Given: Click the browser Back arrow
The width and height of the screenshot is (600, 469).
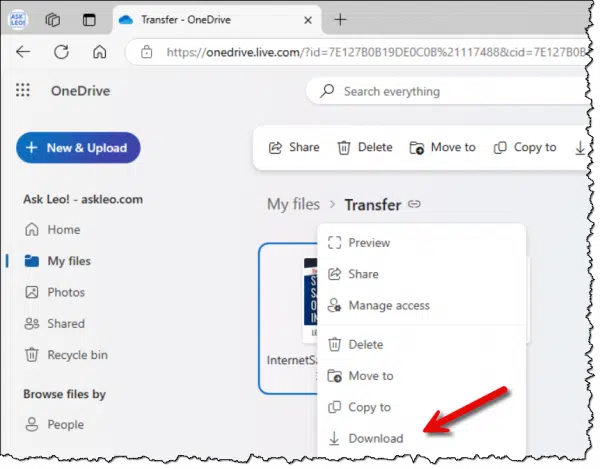Looking at the screenshot, I should coord(24,52).
